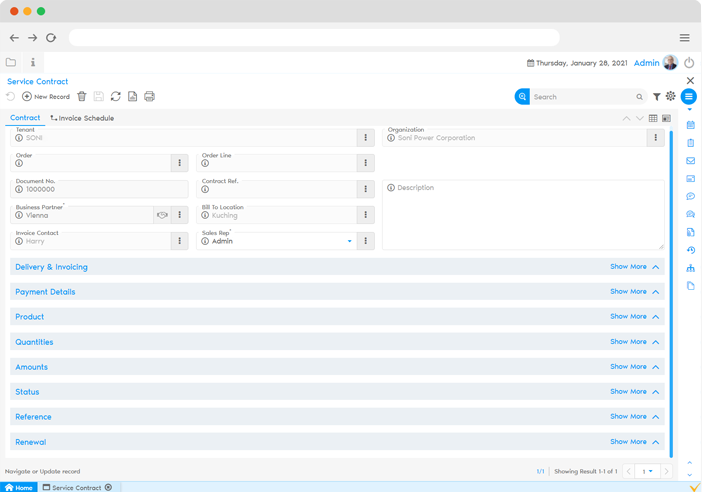Click the New Record button
This screenshot has width=702, height=492.
(x=46, y=97)
